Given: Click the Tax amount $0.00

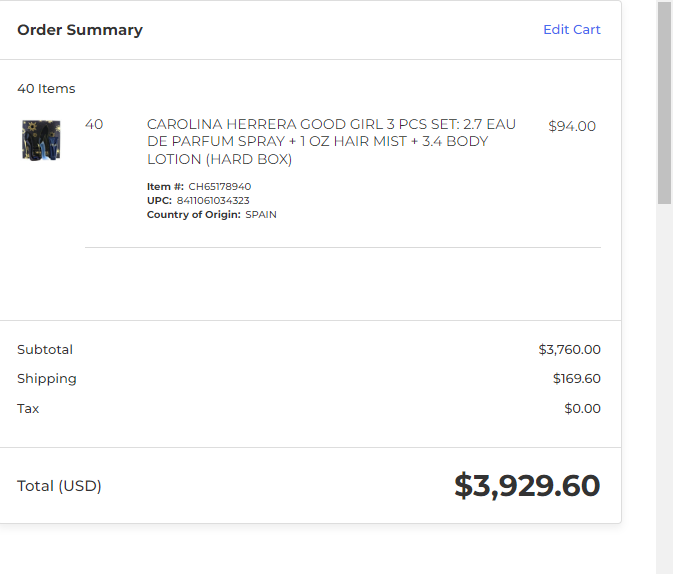Looking at the screenshot, I should (582, 408).
